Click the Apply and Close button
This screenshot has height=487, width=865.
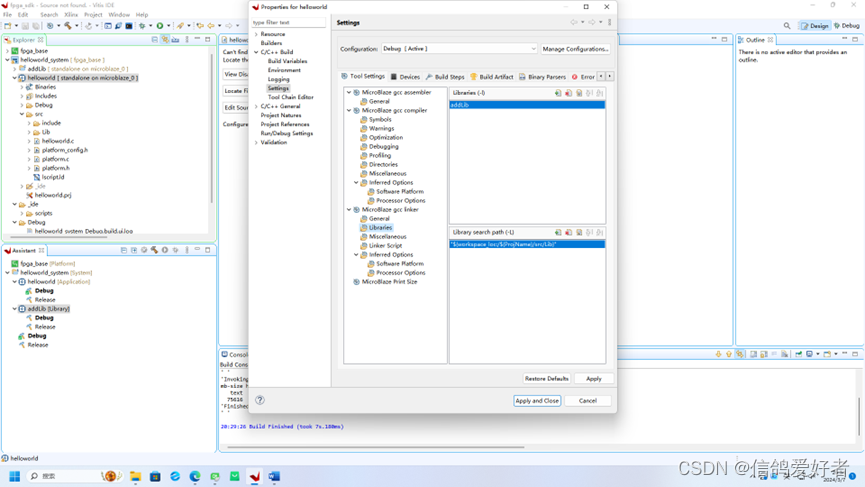(537, 401)
